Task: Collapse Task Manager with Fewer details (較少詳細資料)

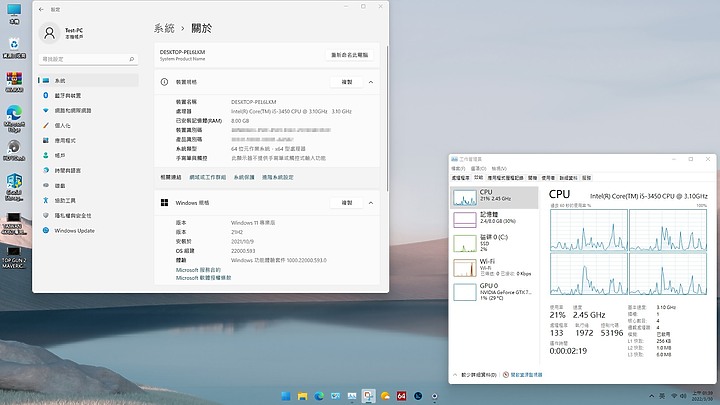Action: click(x=475, y=375)
